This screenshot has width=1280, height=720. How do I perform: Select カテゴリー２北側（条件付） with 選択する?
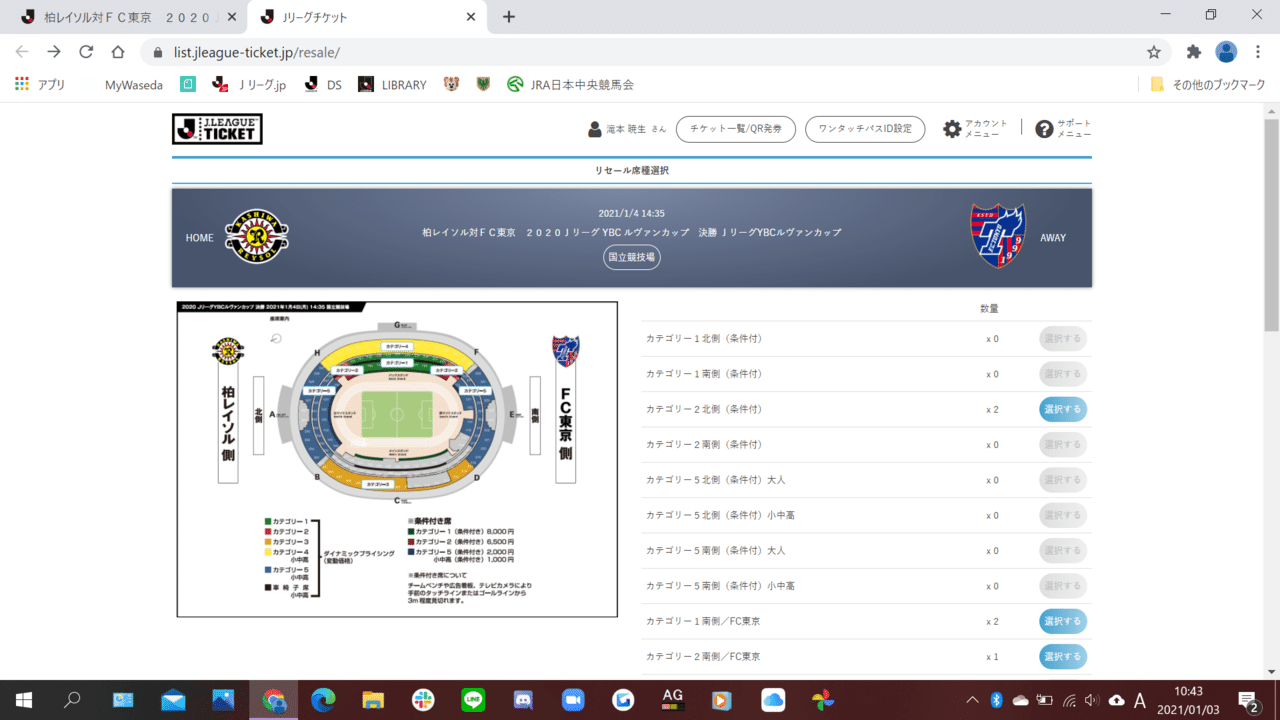click(1062, 409)
